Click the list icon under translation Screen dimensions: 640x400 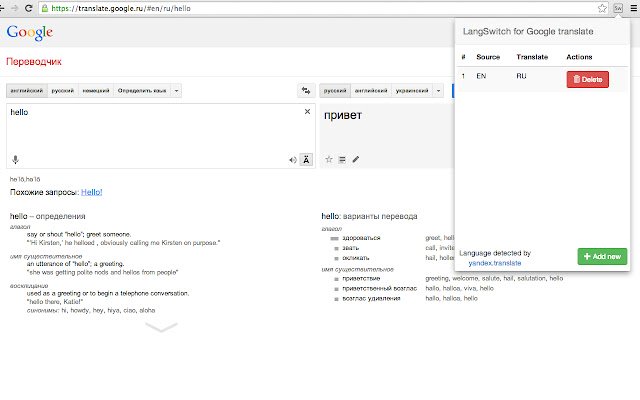[342, 160]
